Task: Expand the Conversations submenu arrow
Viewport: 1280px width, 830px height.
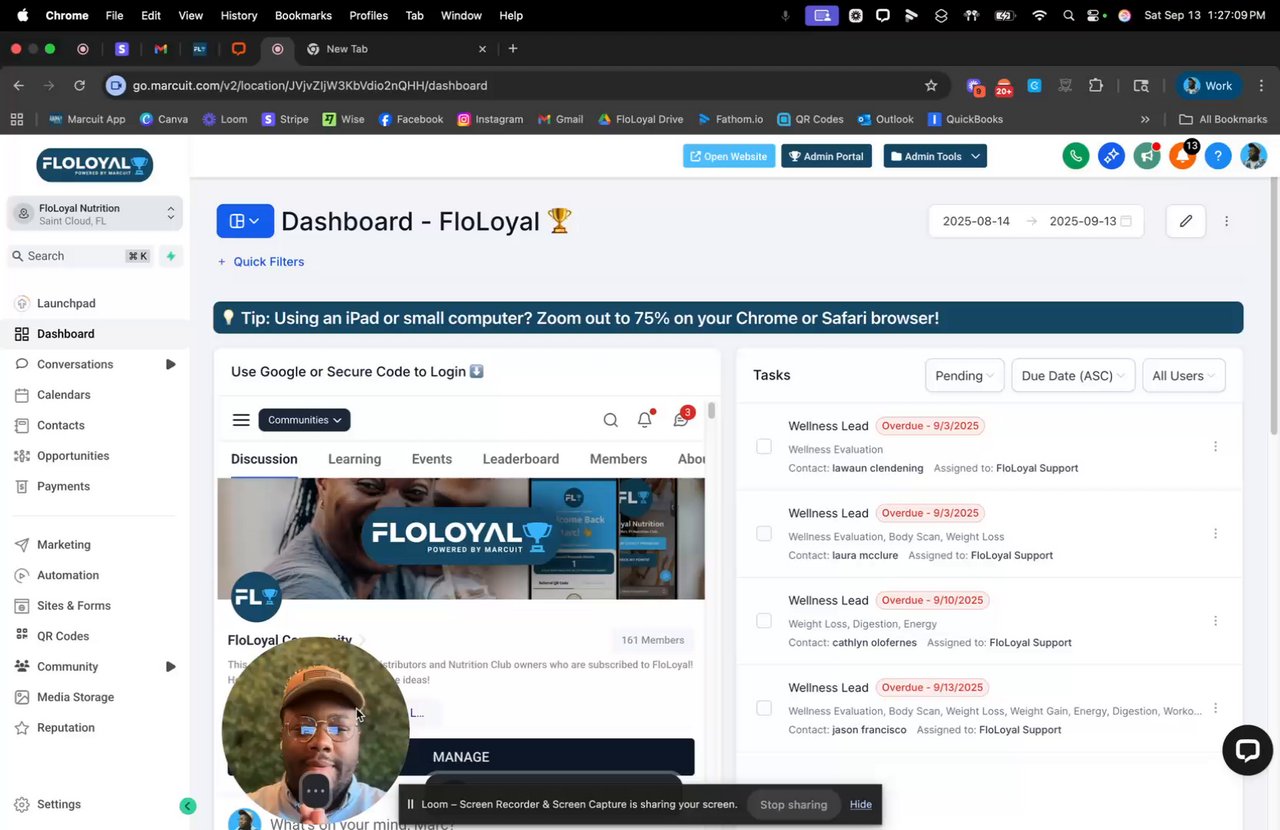Action: [171, 365]
